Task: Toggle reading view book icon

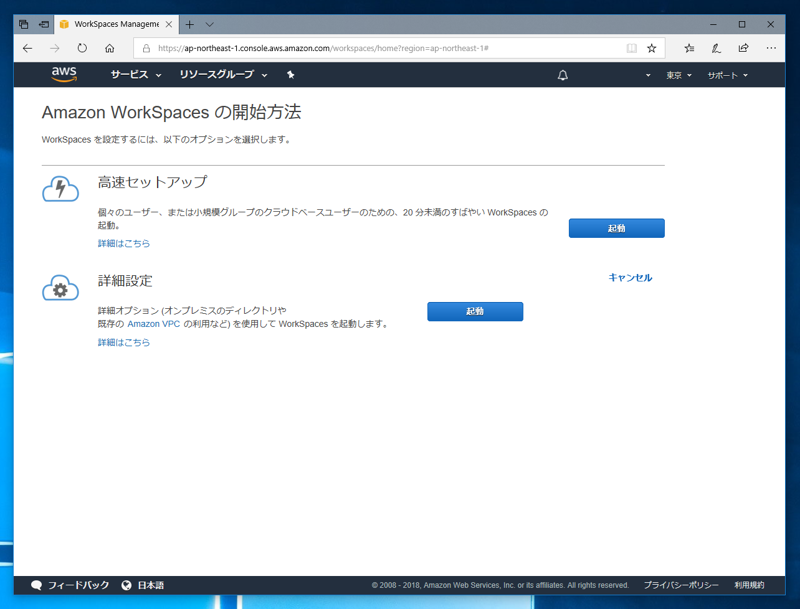Action: (x=632, y=48)
